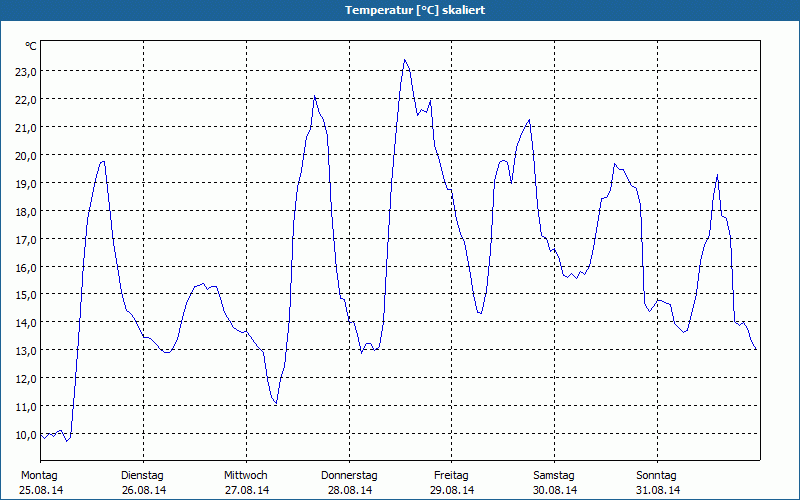This screenshot has width=800, height=500.
Task: Click the 23,0 y-axis label
Action: (25, 72)
